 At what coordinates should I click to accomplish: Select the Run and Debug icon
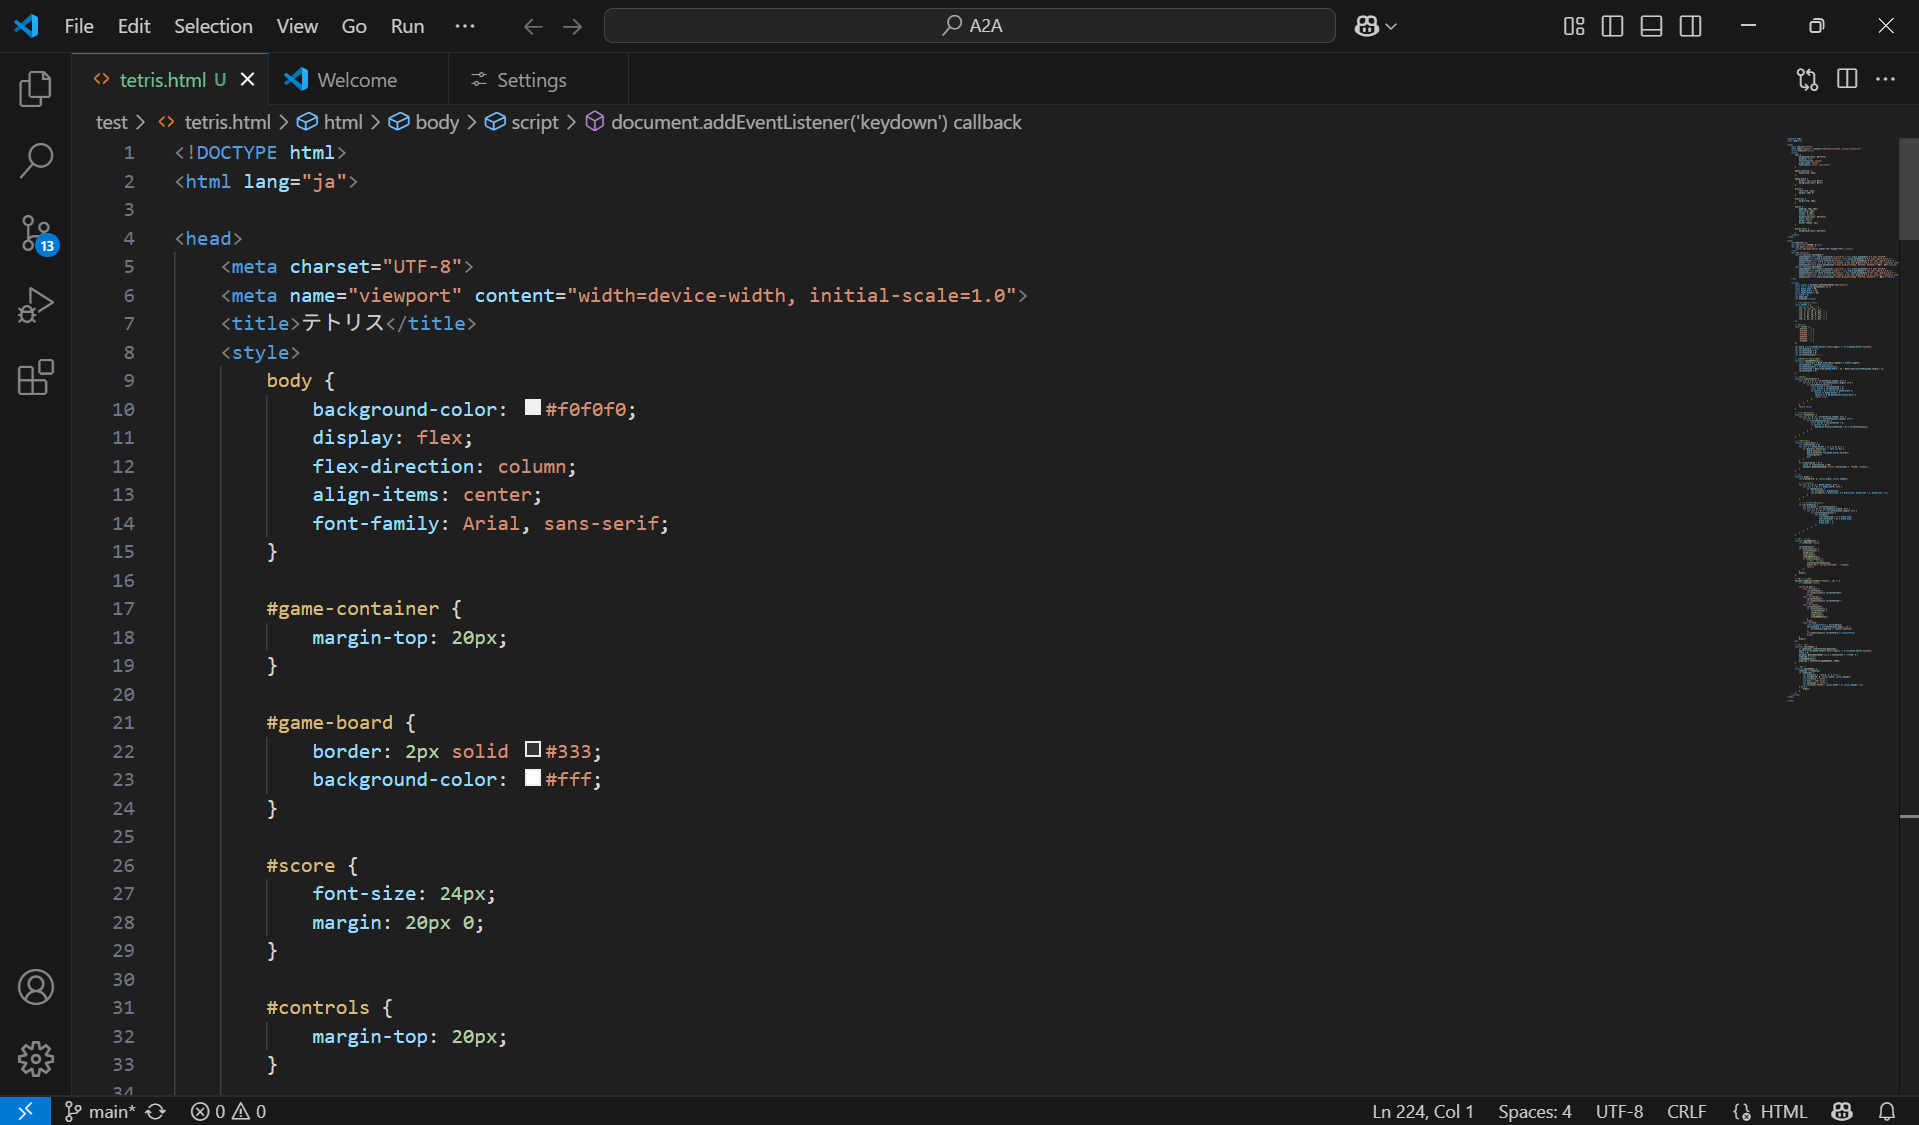tap(36, 305)
